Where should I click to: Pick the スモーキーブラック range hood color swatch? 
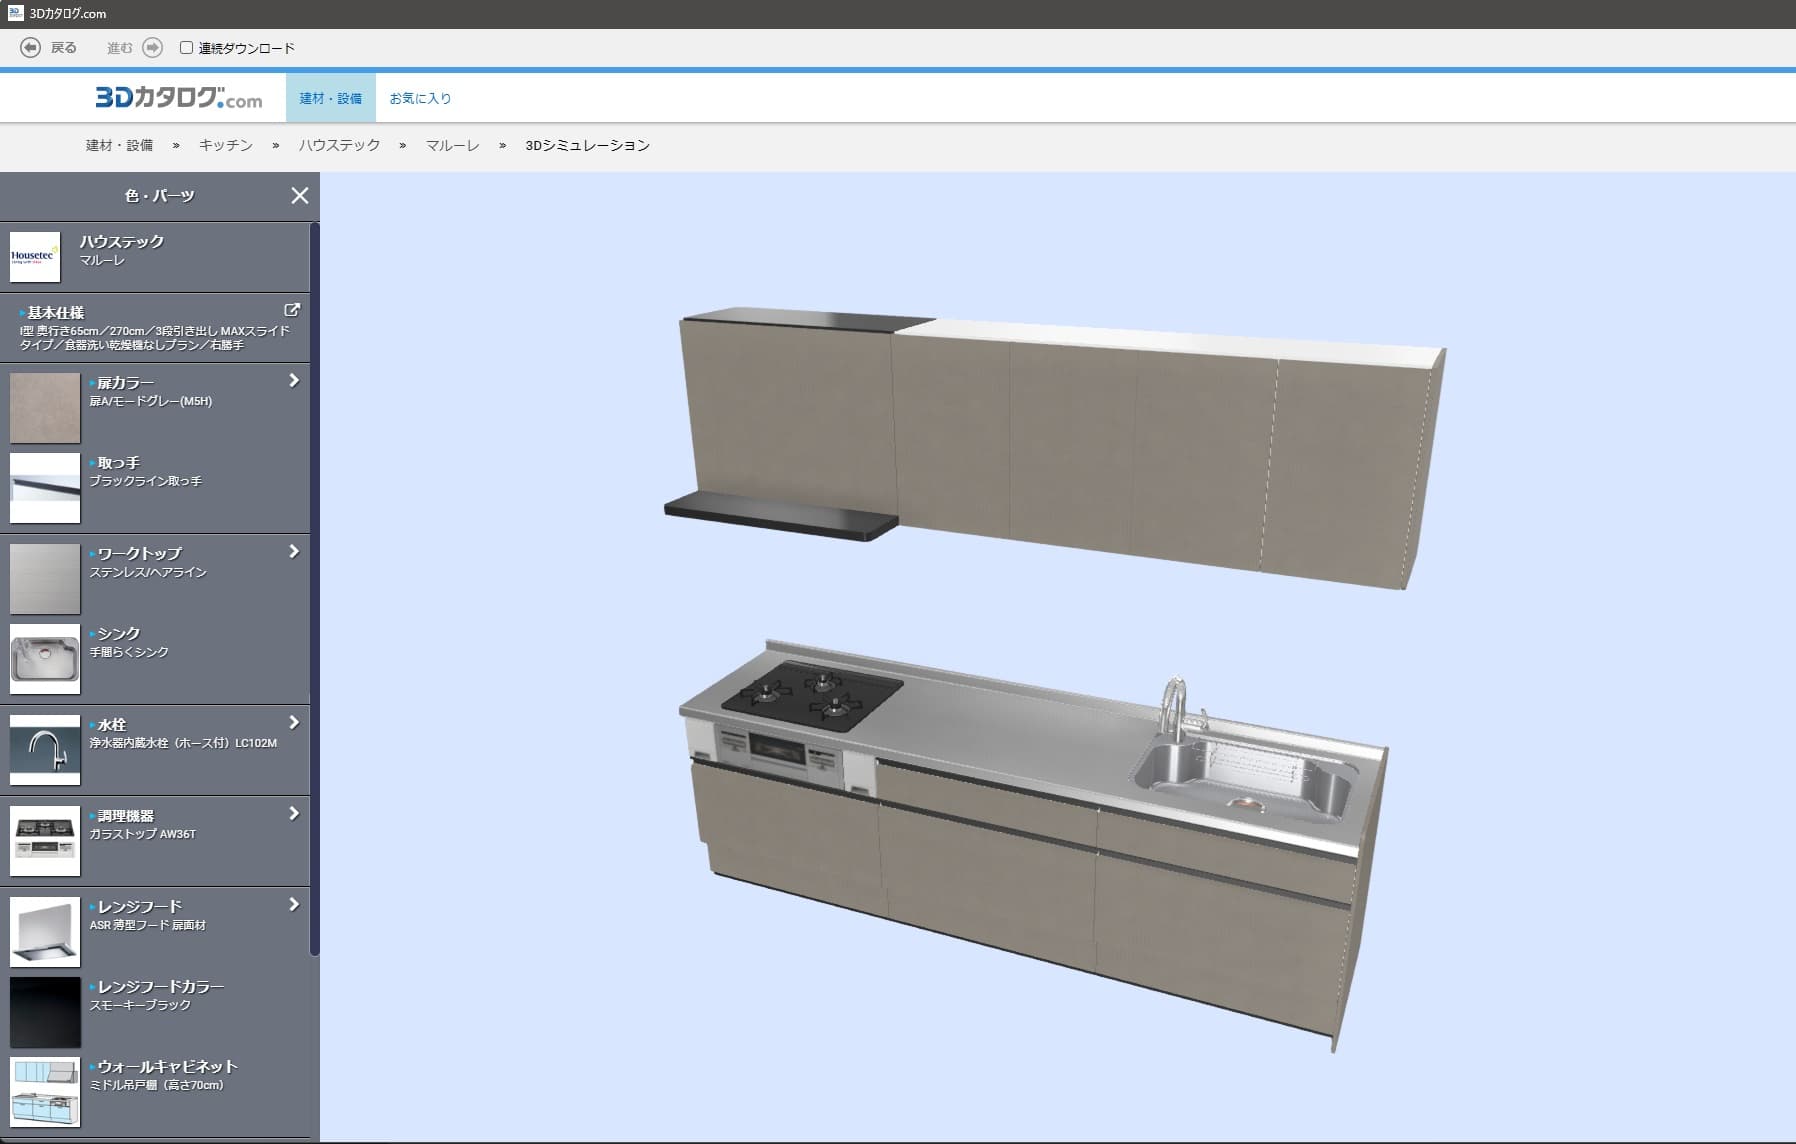click(x=45, y=1012)
